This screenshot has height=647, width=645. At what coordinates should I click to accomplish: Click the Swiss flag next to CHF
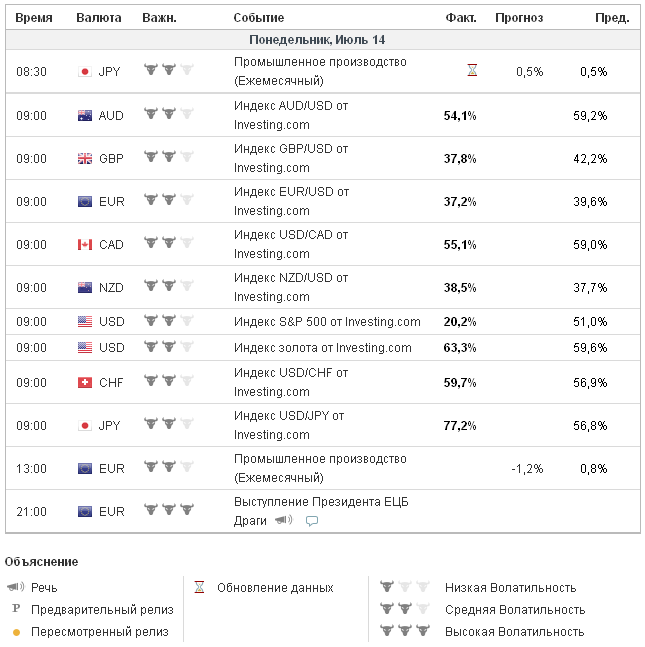pos(85,382)
